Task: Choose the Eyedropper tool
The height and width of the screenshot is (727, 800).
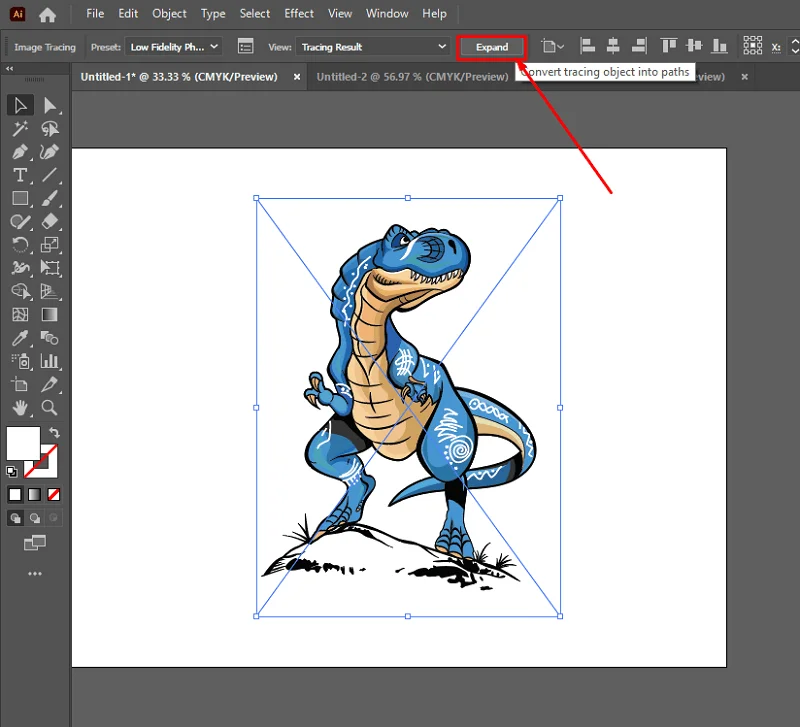Action: [20, 338]
